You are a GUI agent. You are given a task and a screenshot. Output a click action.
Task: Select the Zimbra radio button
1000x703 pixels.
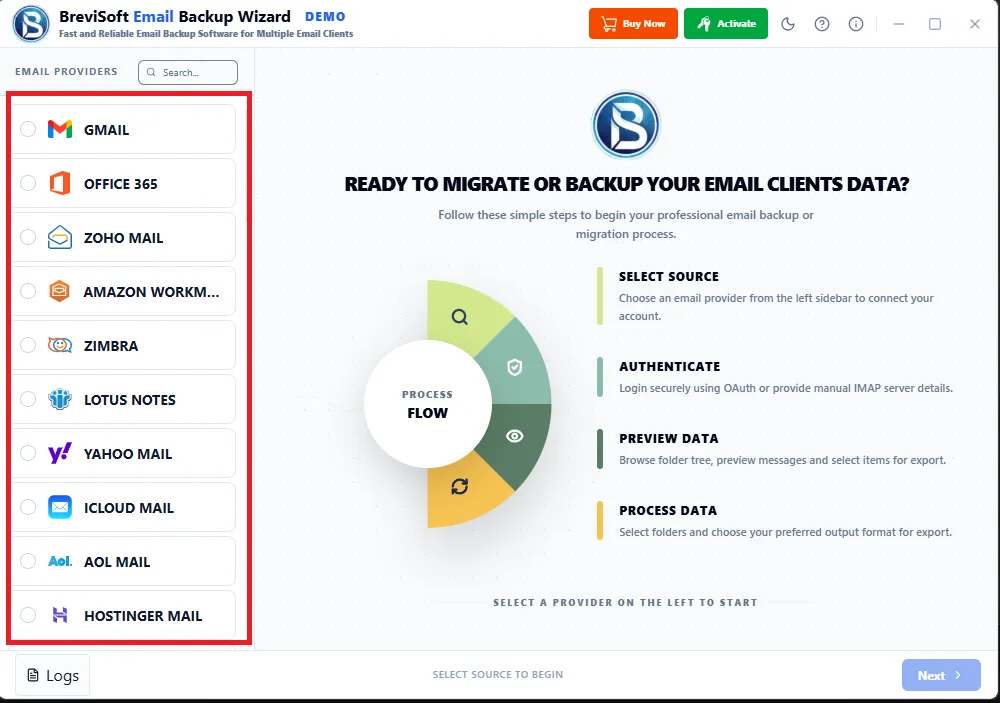coord(28,345)
